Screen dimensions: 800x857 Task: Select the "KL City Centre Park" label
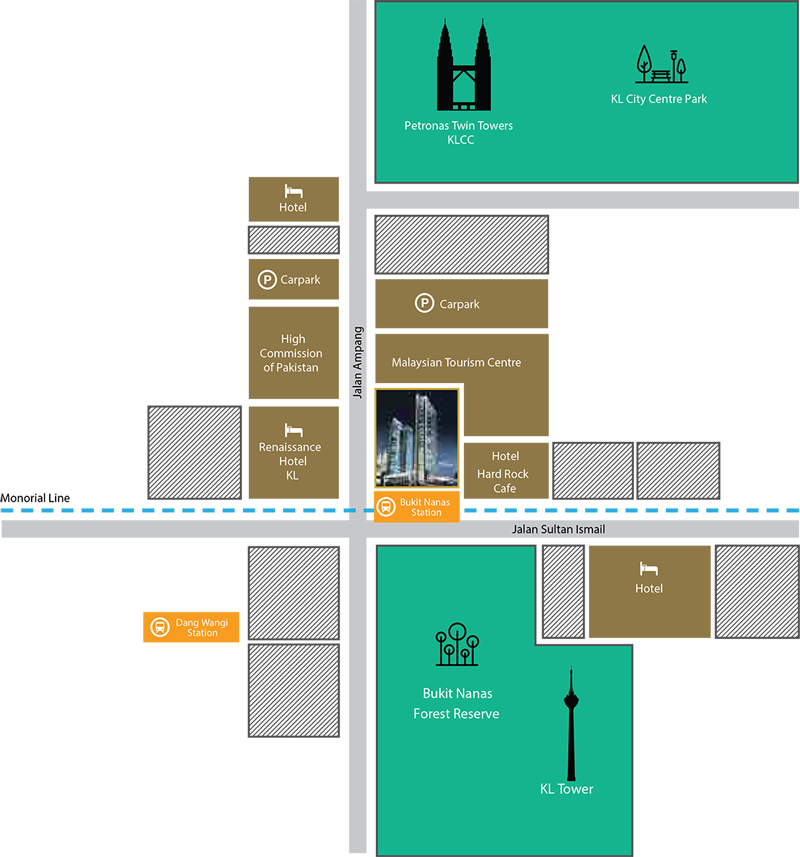click(x=659, y=99)
